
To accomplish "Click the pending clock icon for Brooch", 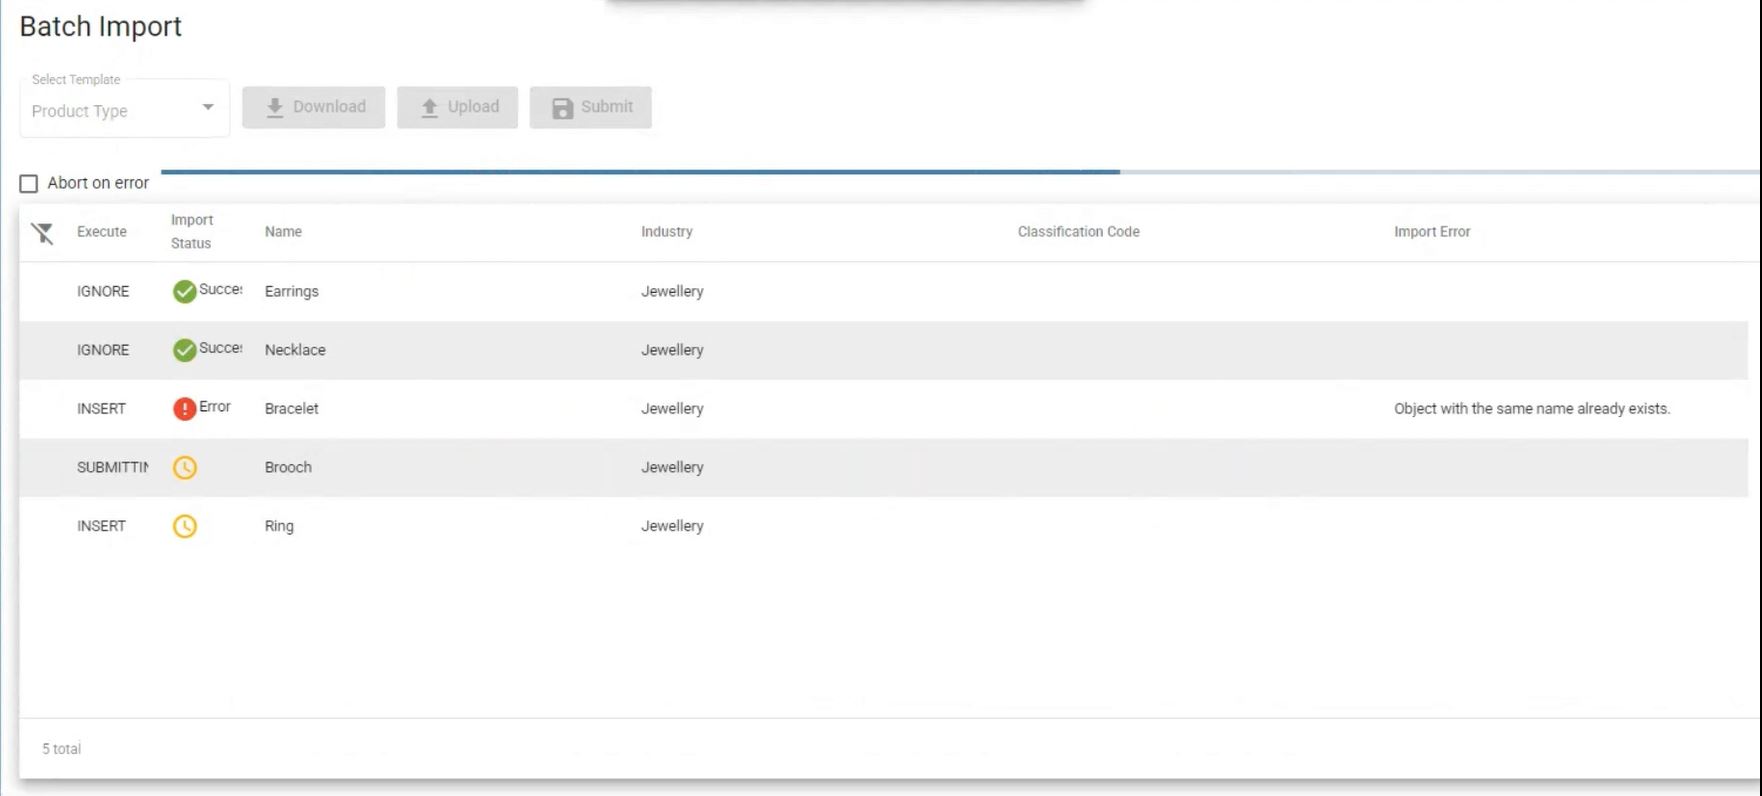I will point(184,467).
